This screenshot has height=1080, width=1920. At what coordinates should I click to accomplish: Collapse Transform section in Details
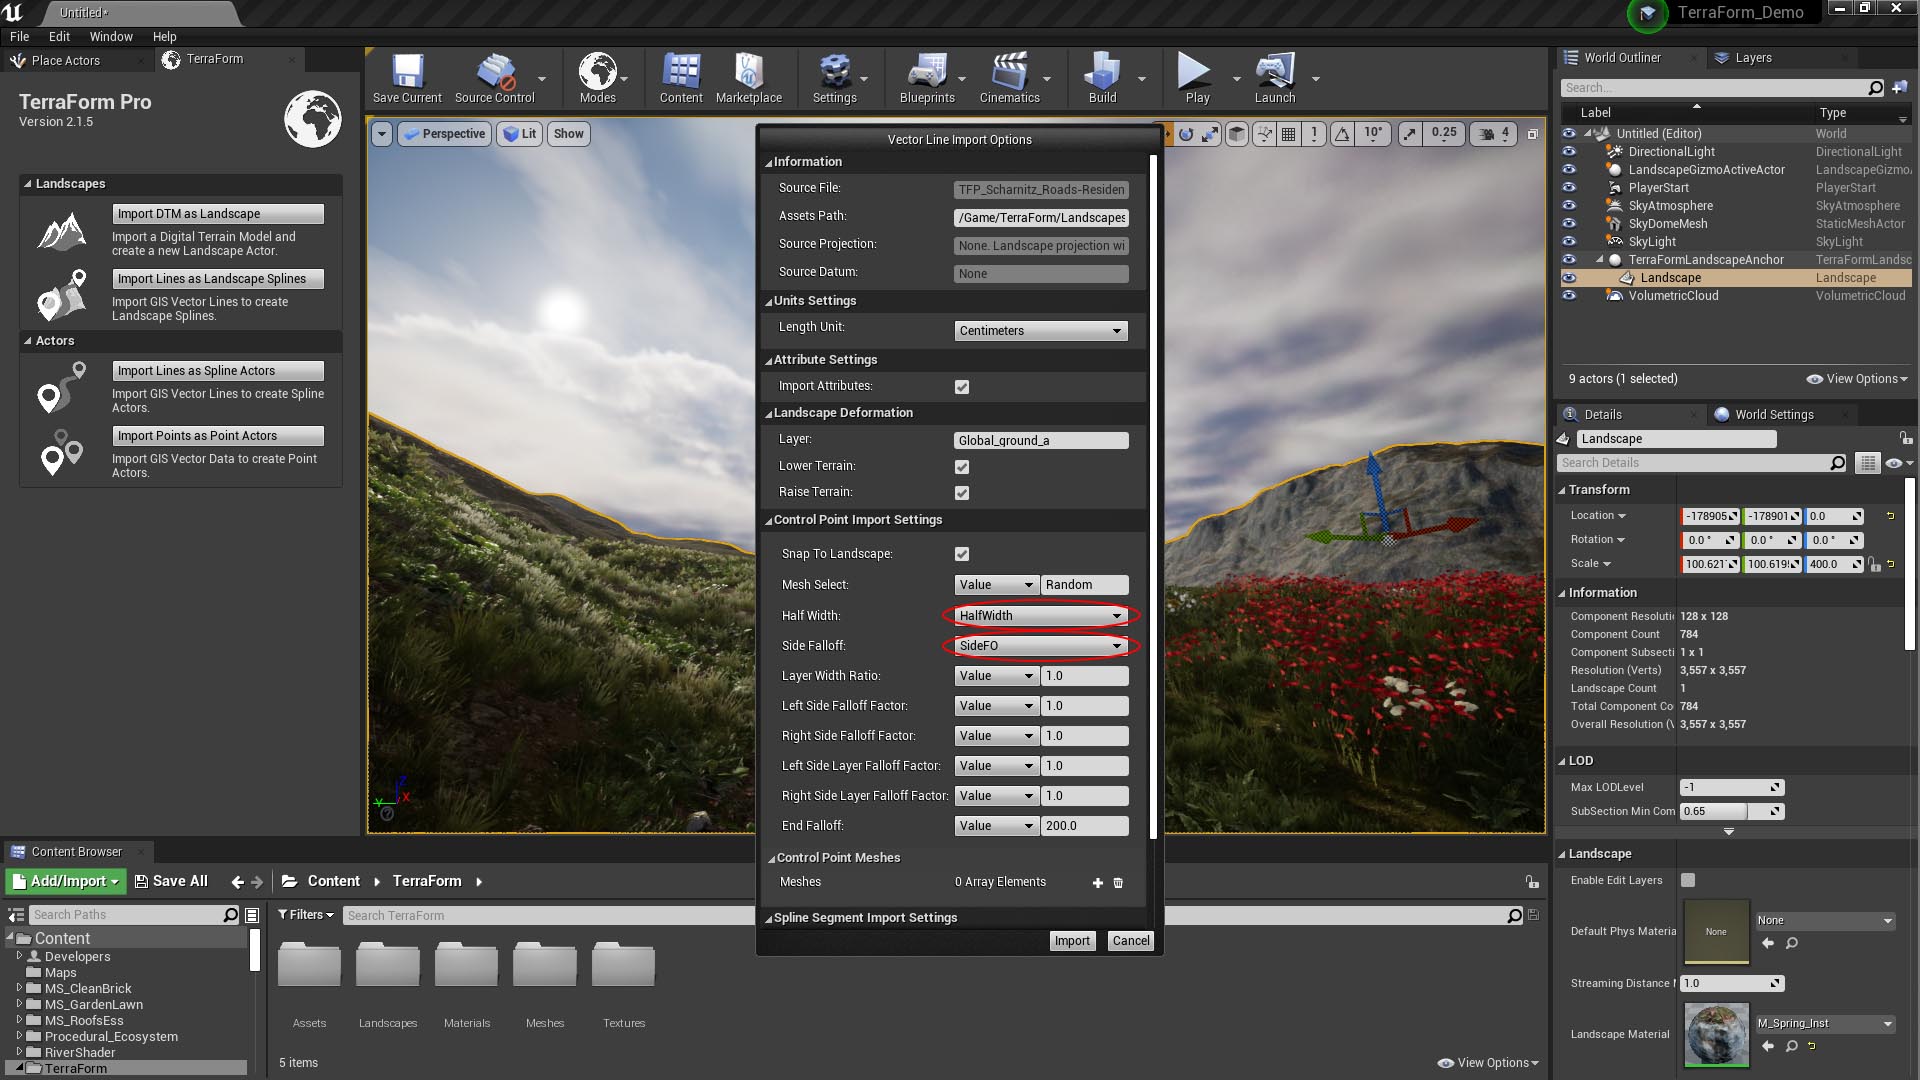pyautogui.click(x=1562, y=490)
